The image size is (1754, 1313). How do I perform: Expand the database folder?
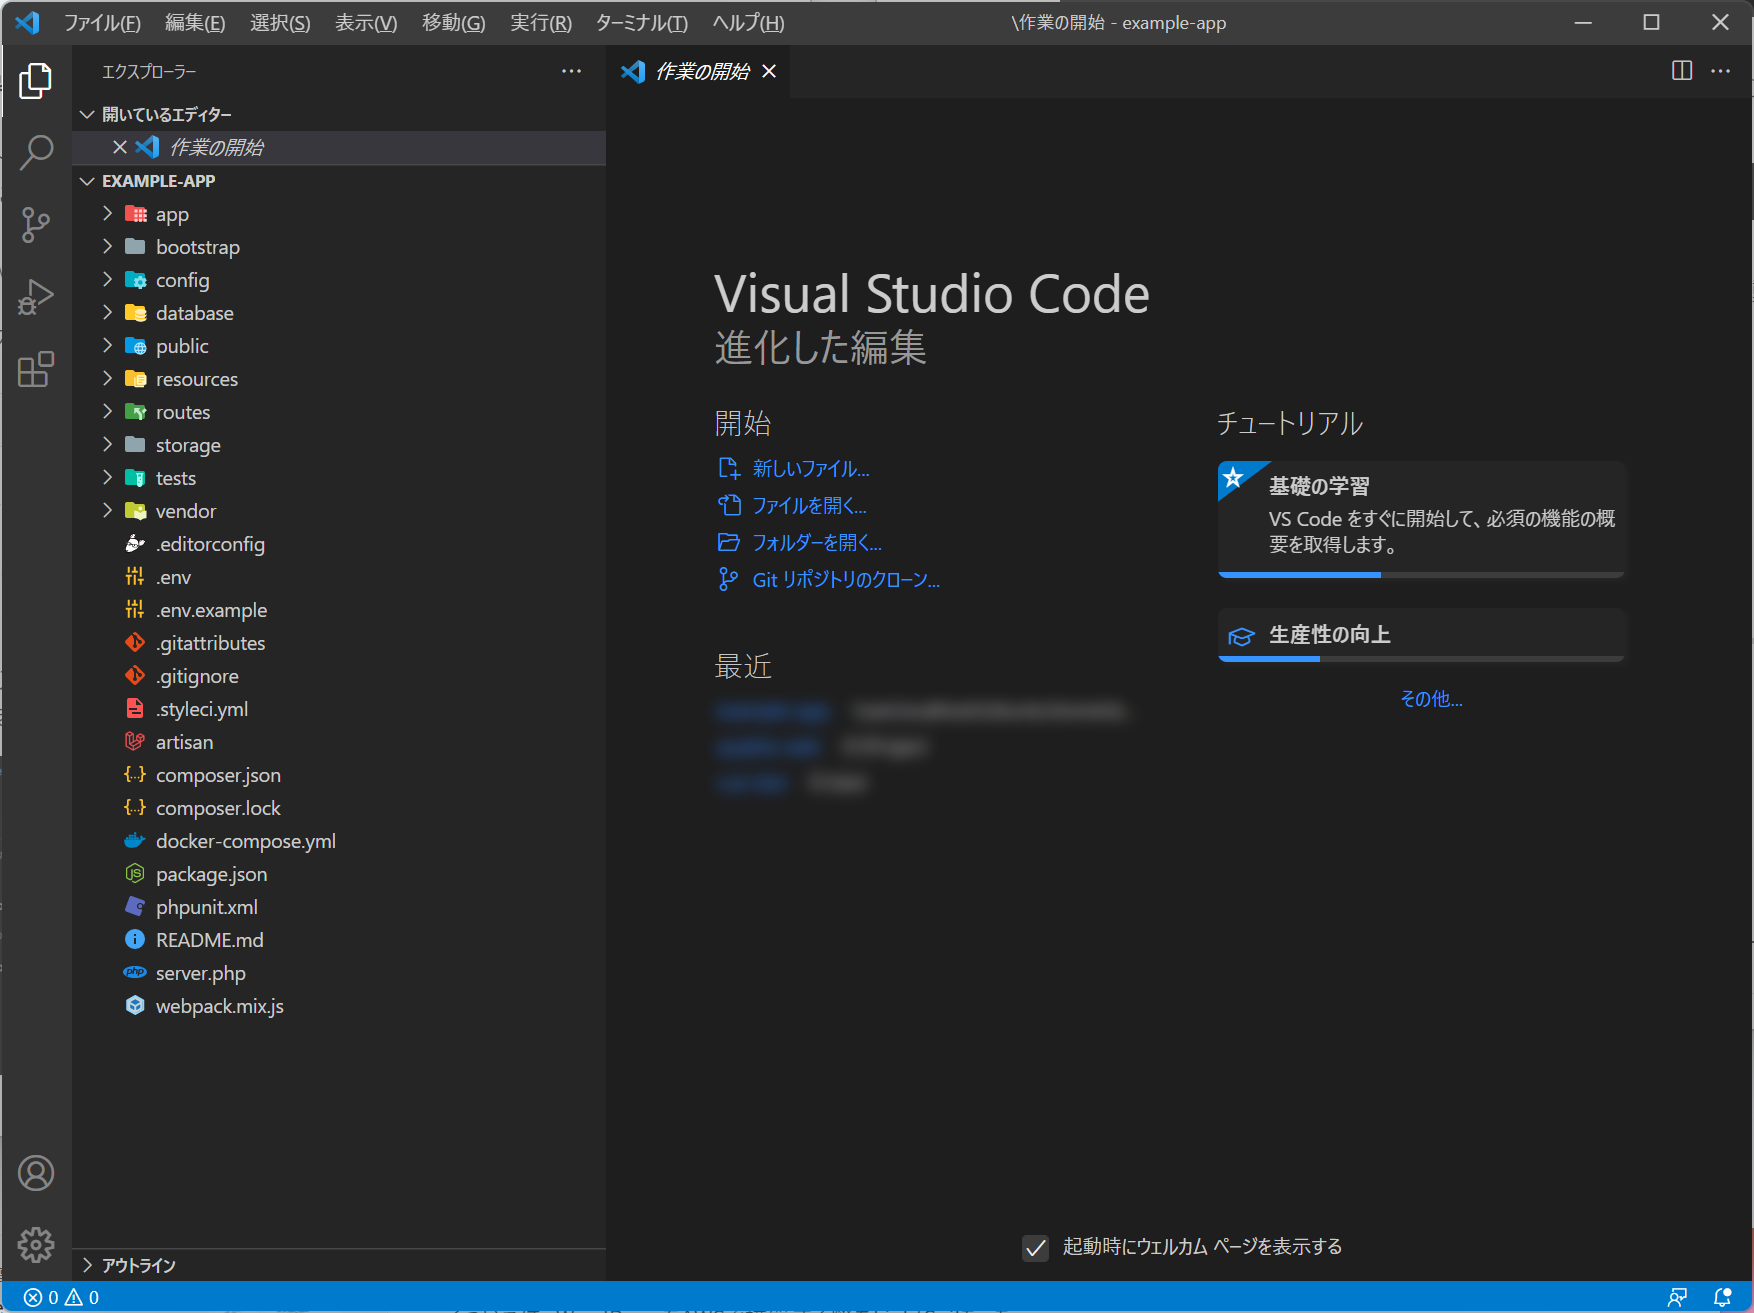click(x=107, y=313)
